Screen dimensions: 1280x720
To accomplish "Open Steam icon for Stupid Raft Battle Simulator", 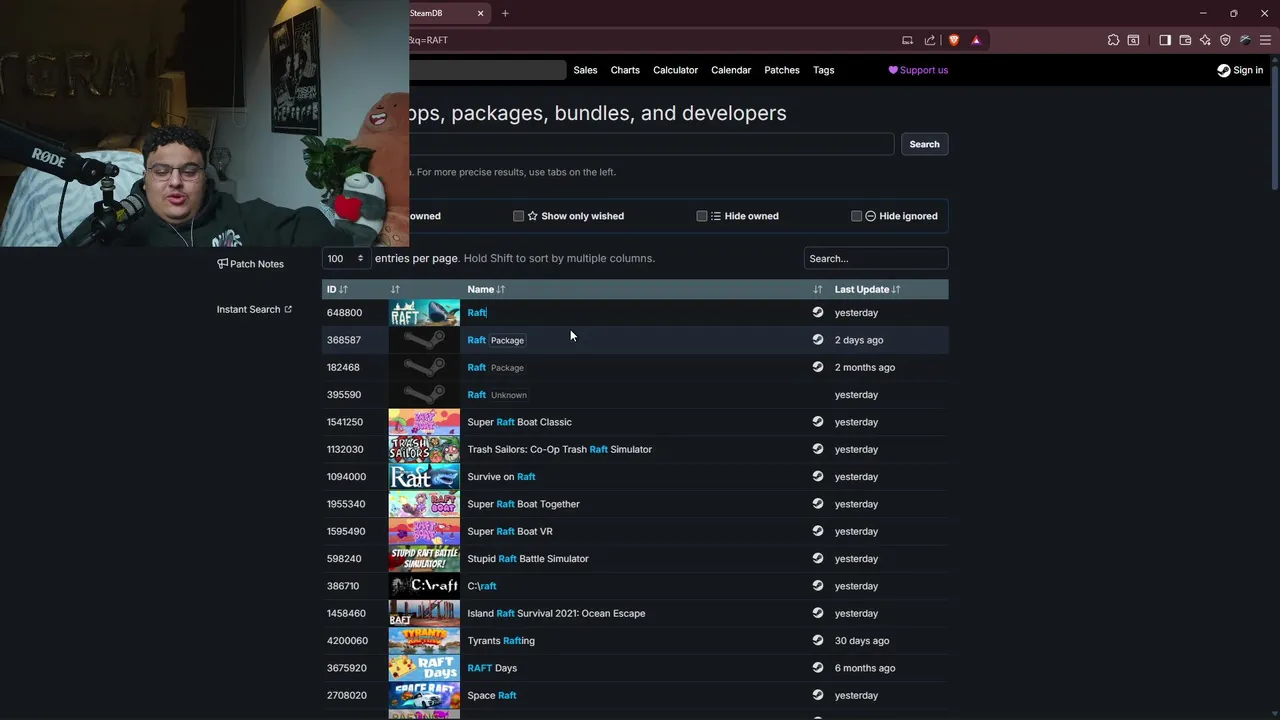I will coord(818,558).
